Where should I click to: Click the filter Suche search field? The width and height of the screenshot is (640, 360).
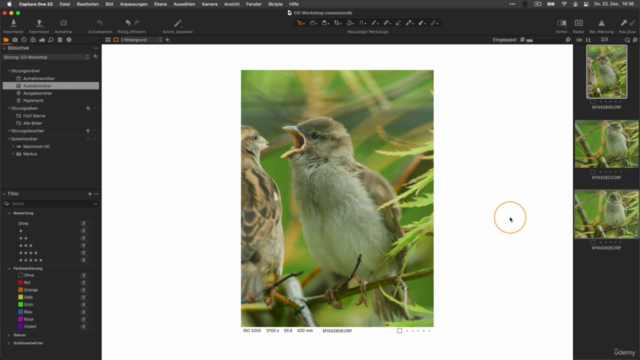tap(51, 204)
